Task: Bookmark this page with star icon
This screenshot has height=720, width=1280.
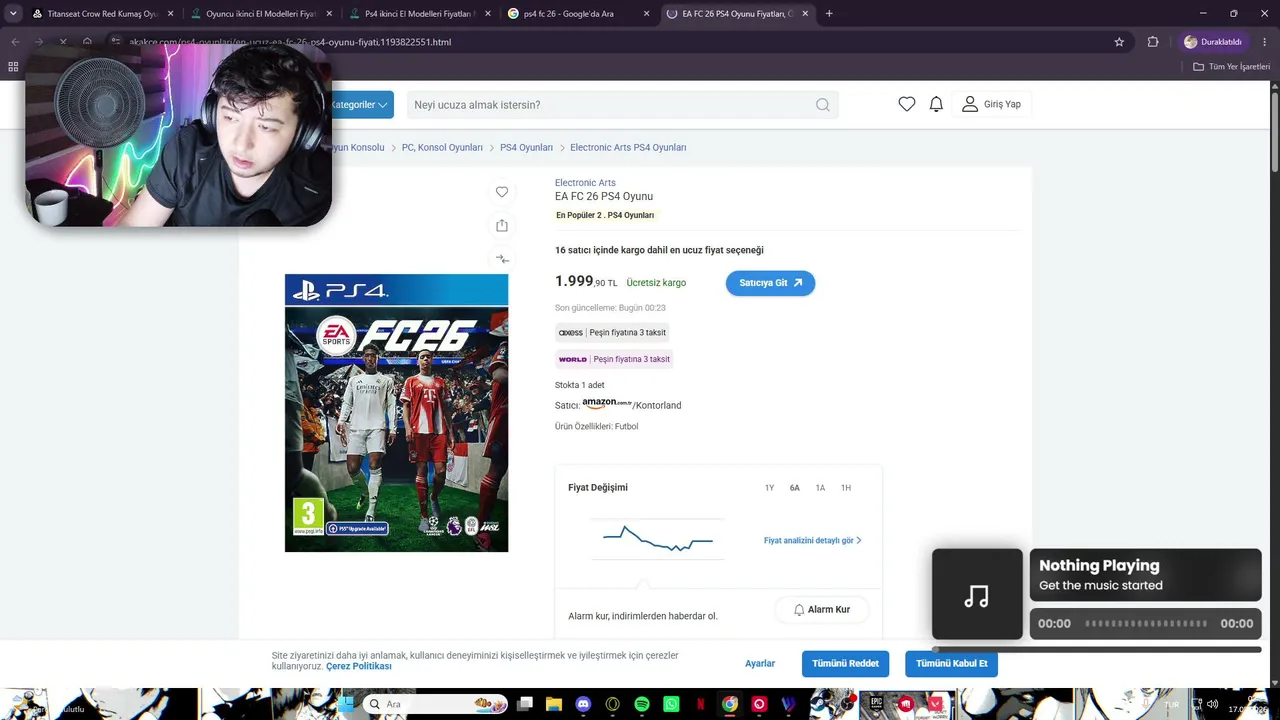Action: 1119,42
